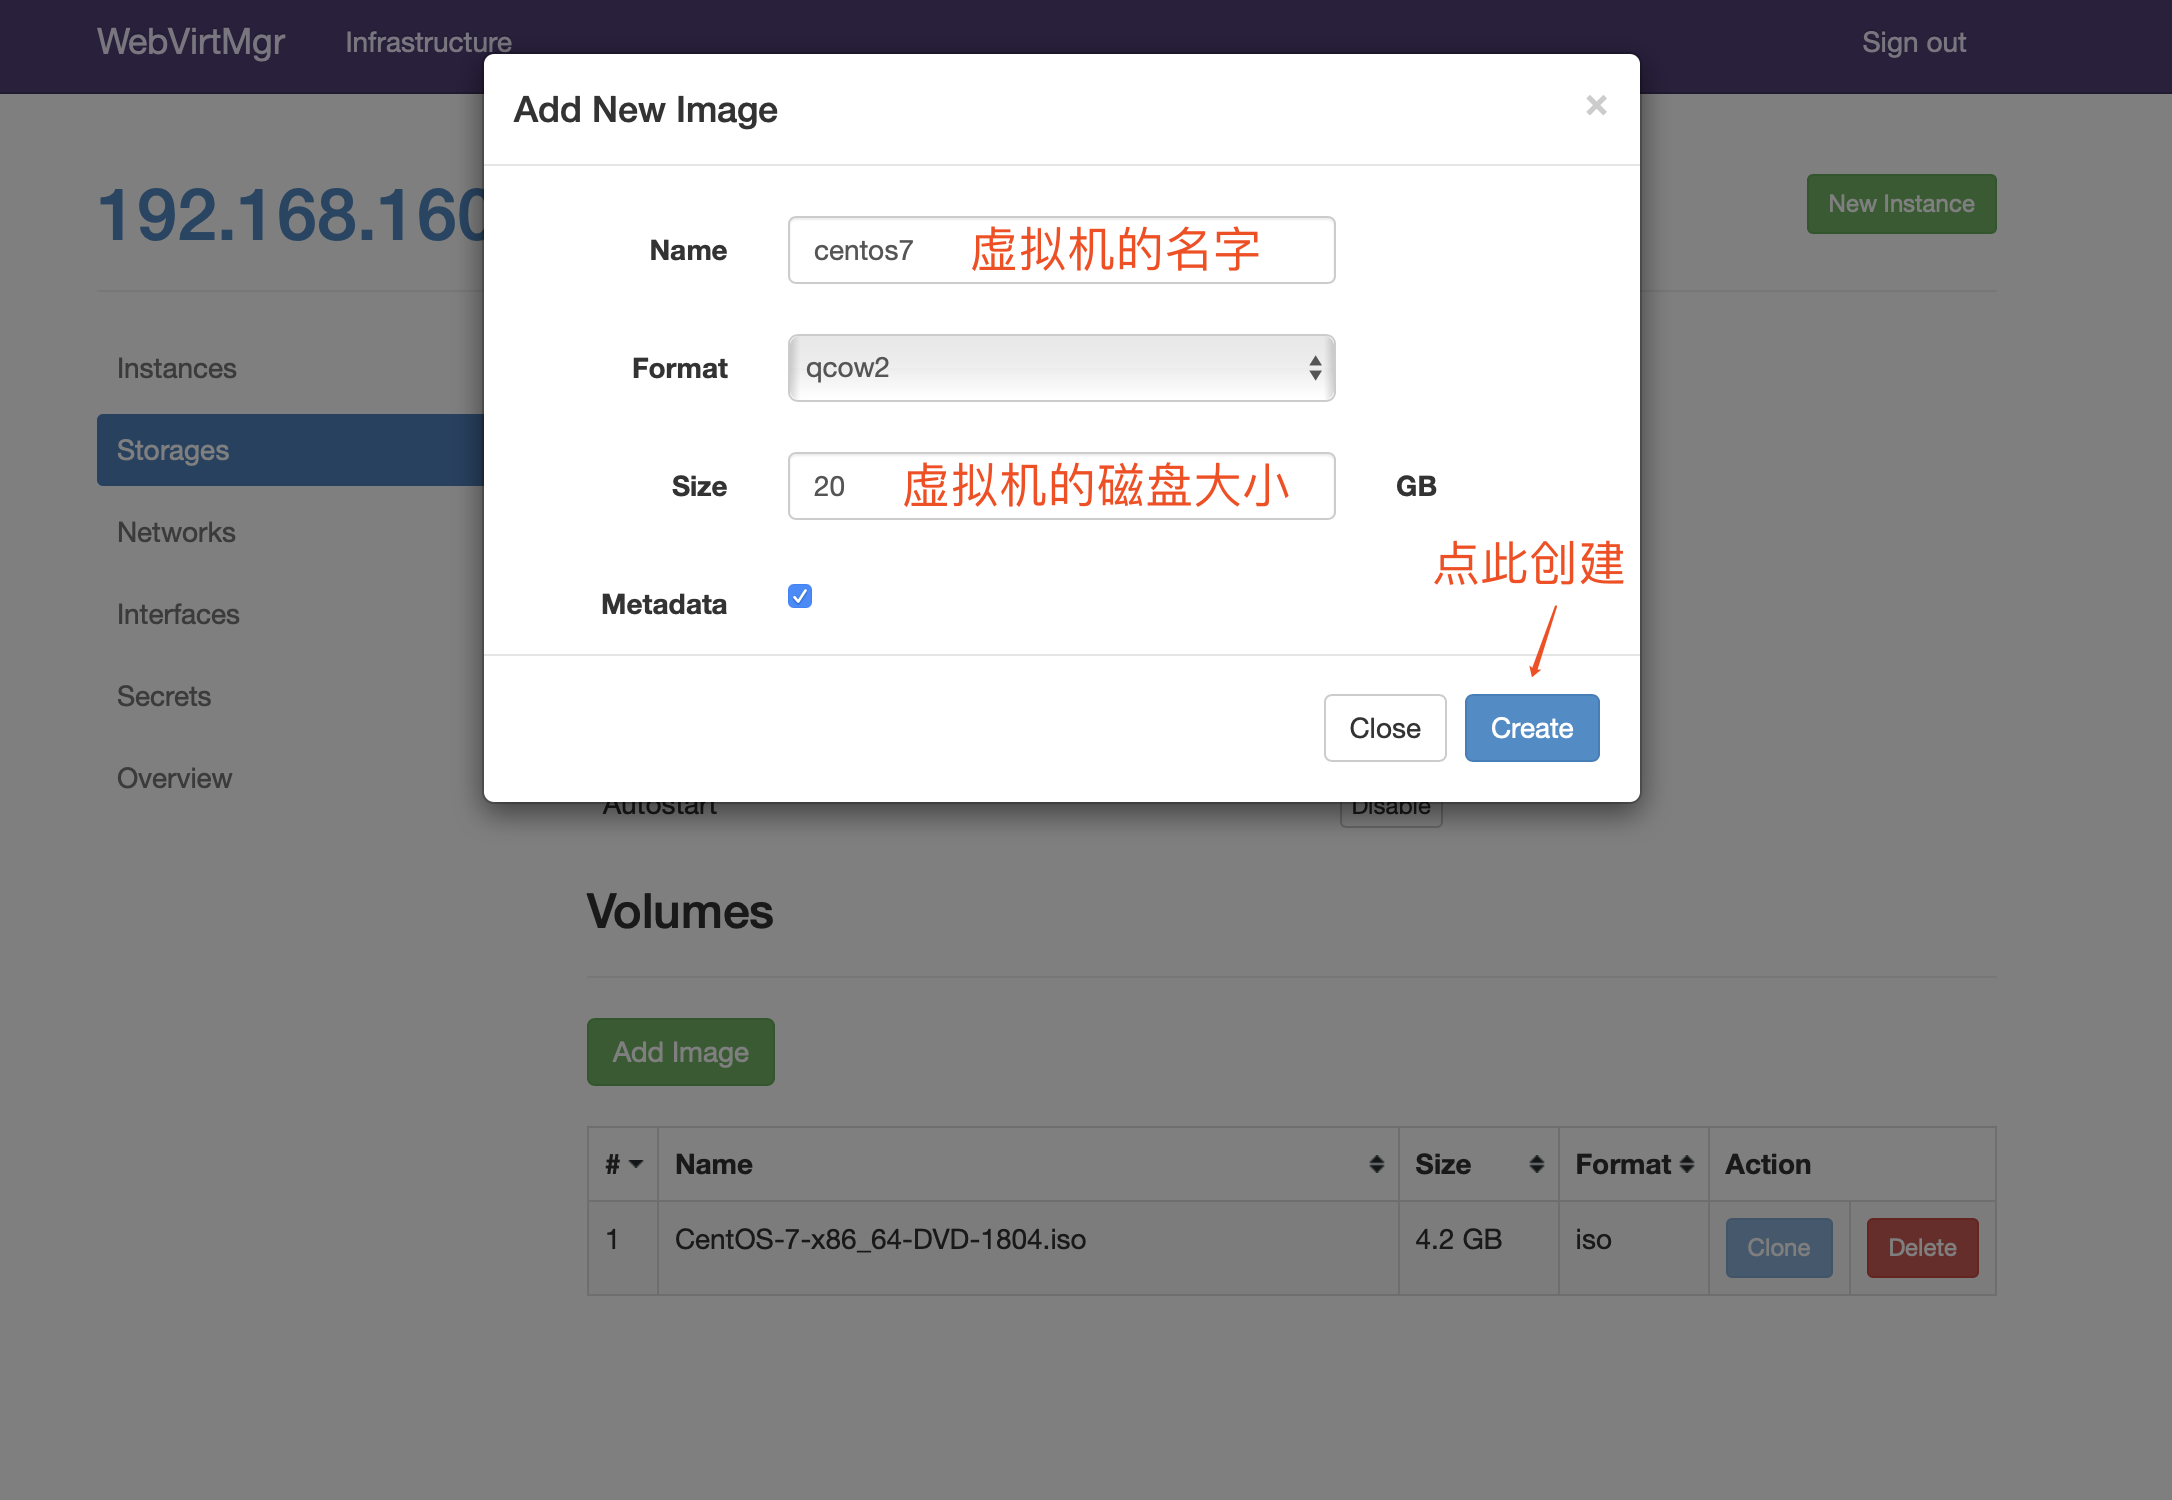Select the Networks sidebar item

176,533
